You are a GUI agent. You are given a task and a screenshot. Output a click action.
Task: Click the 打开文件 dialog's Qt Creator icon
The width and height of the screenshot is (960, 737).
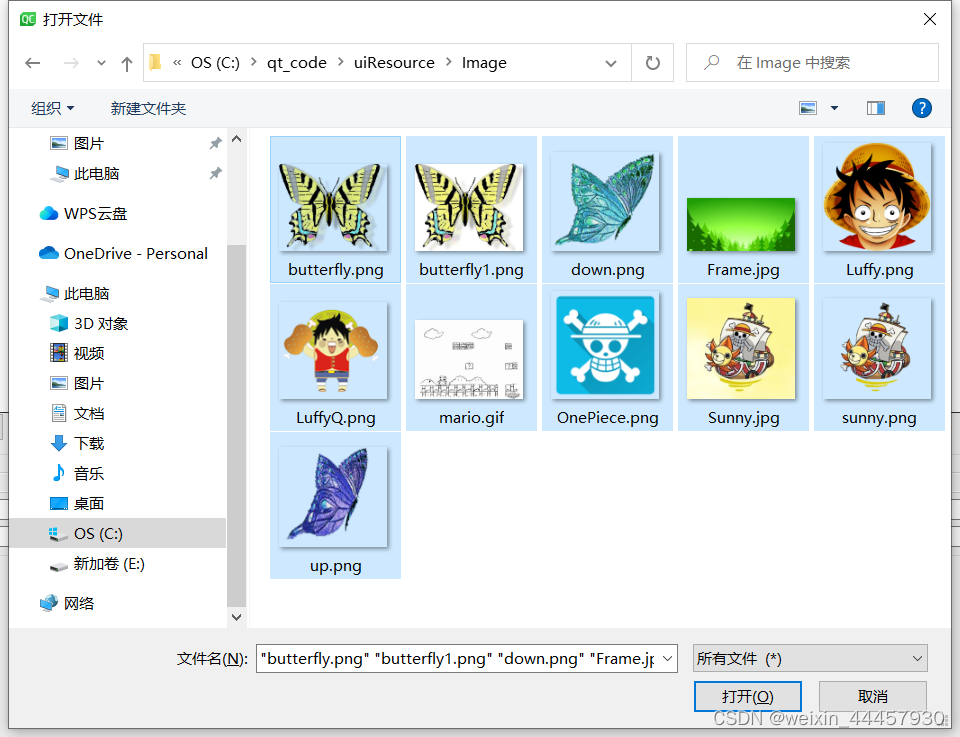pos(28,19)
